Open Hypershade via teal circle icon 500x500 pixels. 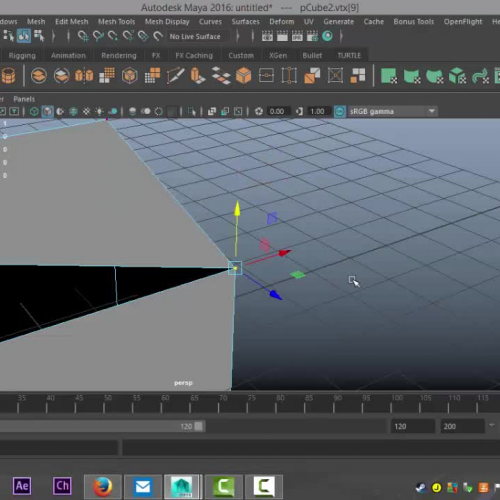pos(327,36)
